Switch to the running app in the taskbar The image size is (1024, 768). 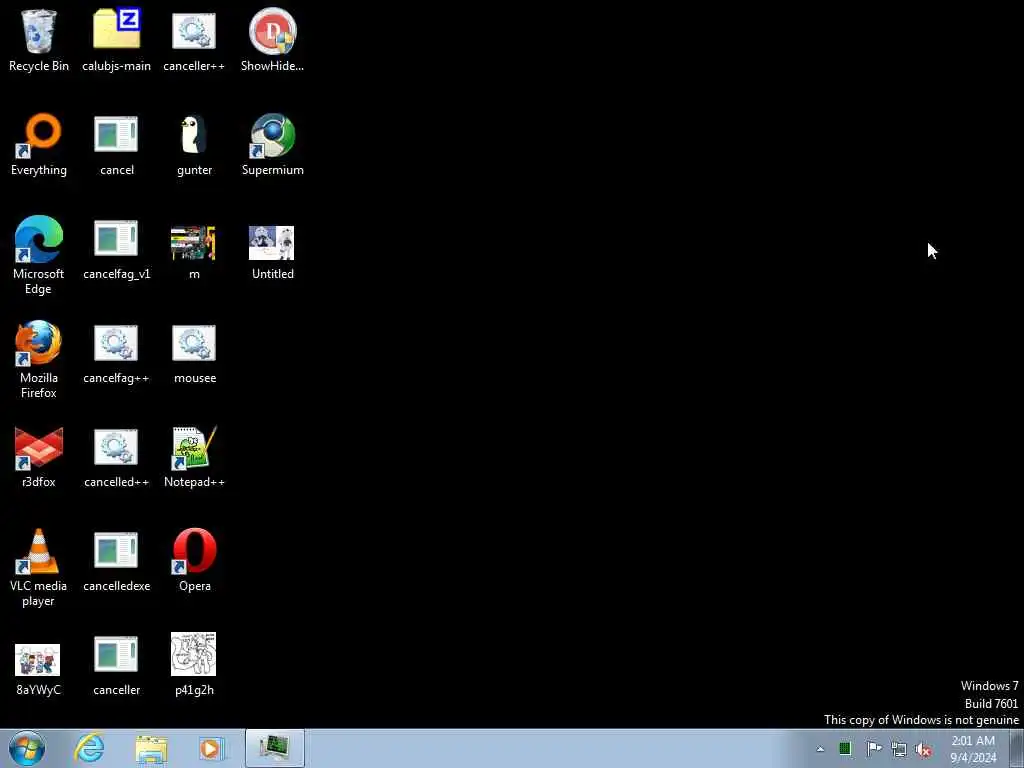click(275, 748)
